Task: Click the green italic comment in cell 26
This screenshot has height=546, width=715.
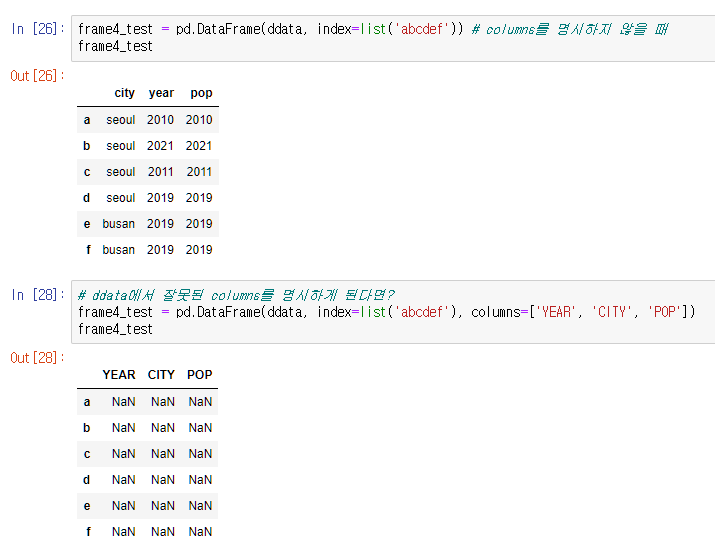Action: point(570,29)
